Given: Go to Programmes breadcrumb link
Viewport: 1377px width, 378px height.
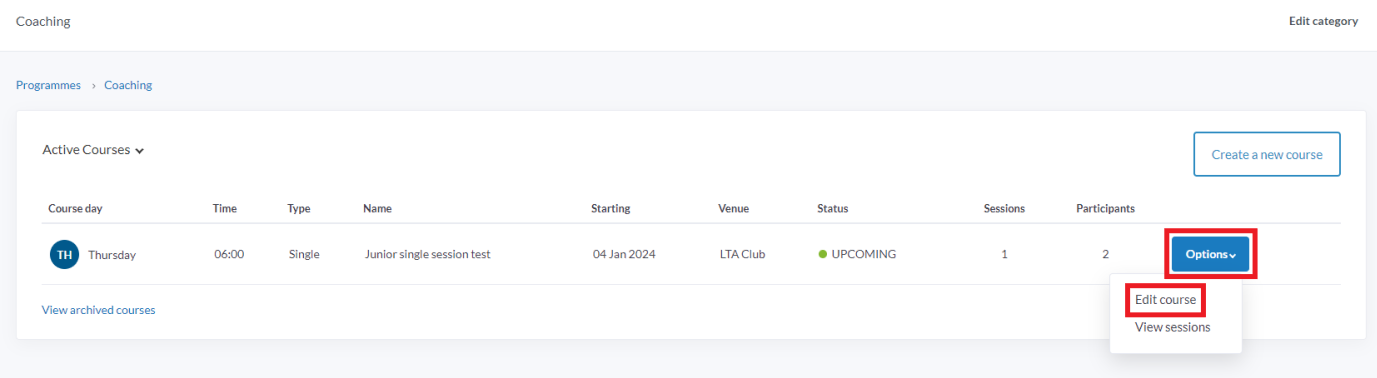Looking at the screenshot, I should (48, 85).
